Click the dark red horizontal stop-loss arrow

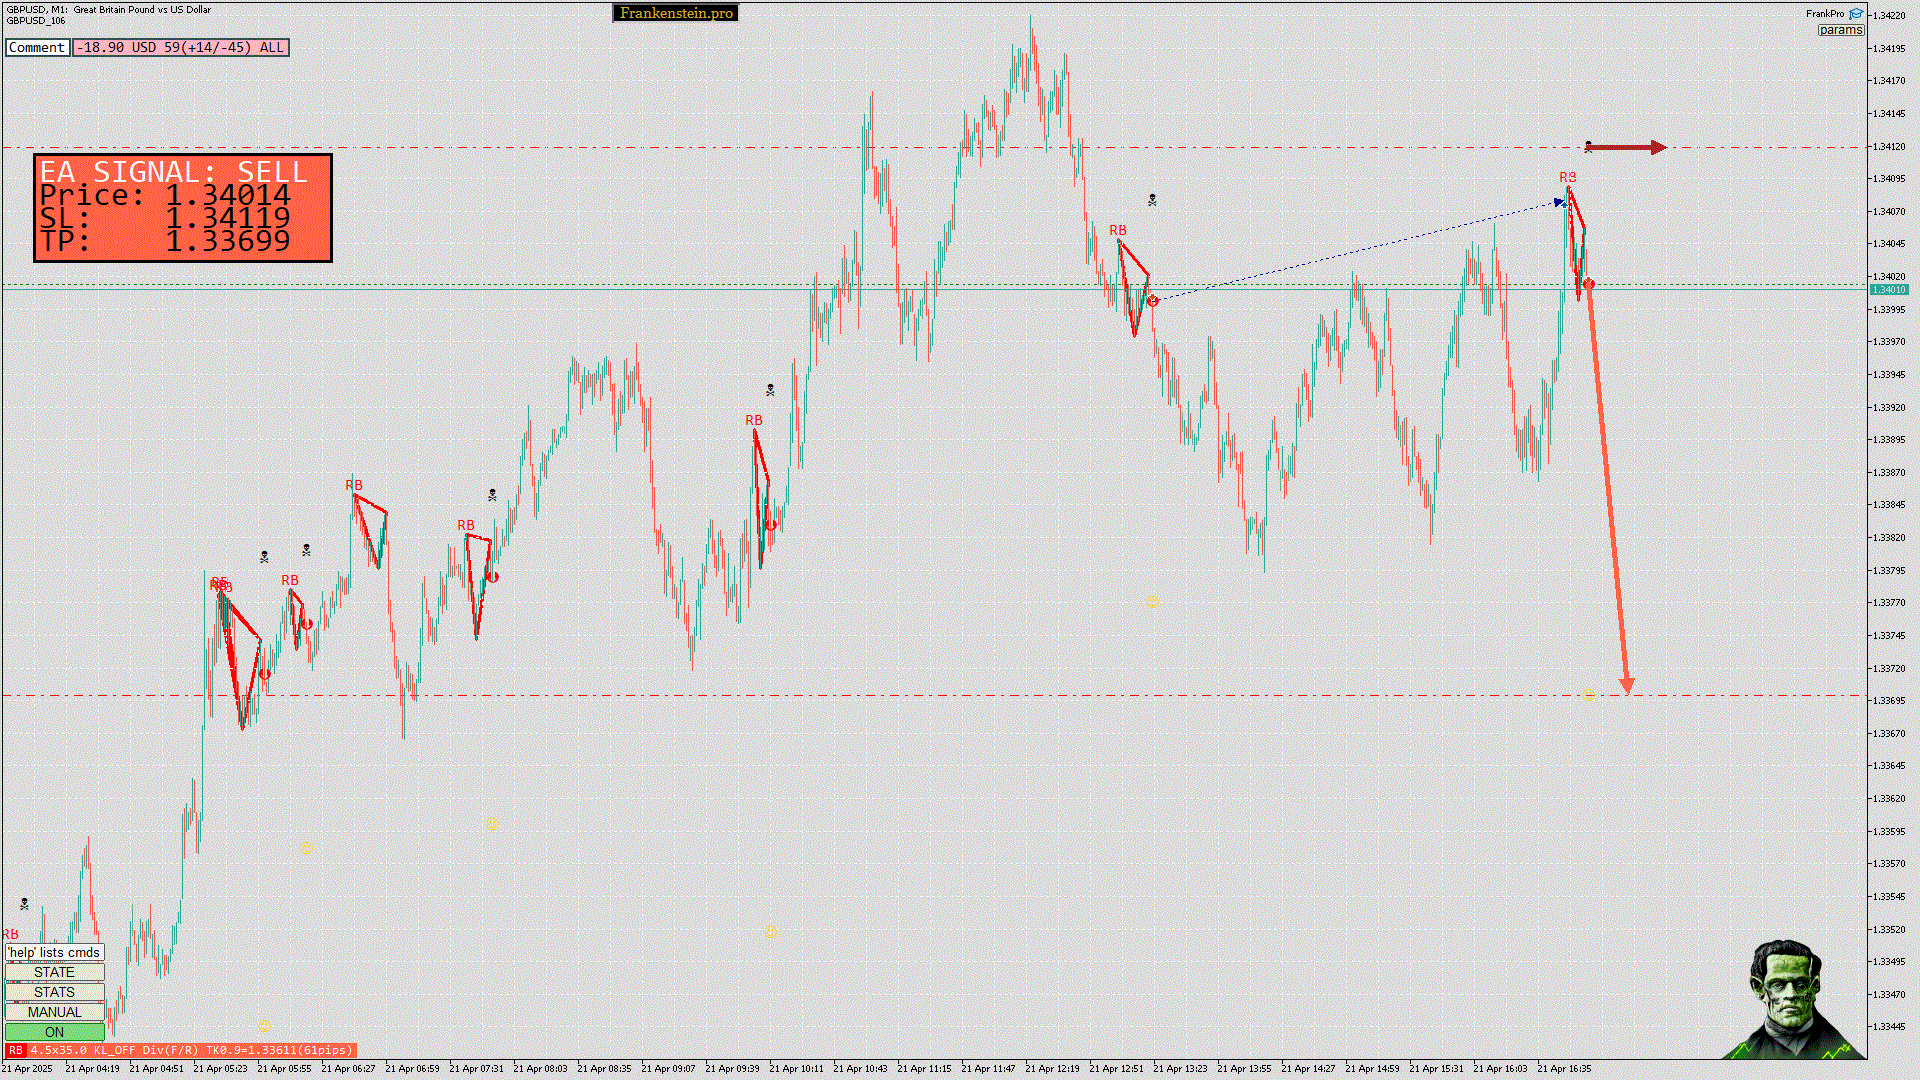click(1628, 148)
